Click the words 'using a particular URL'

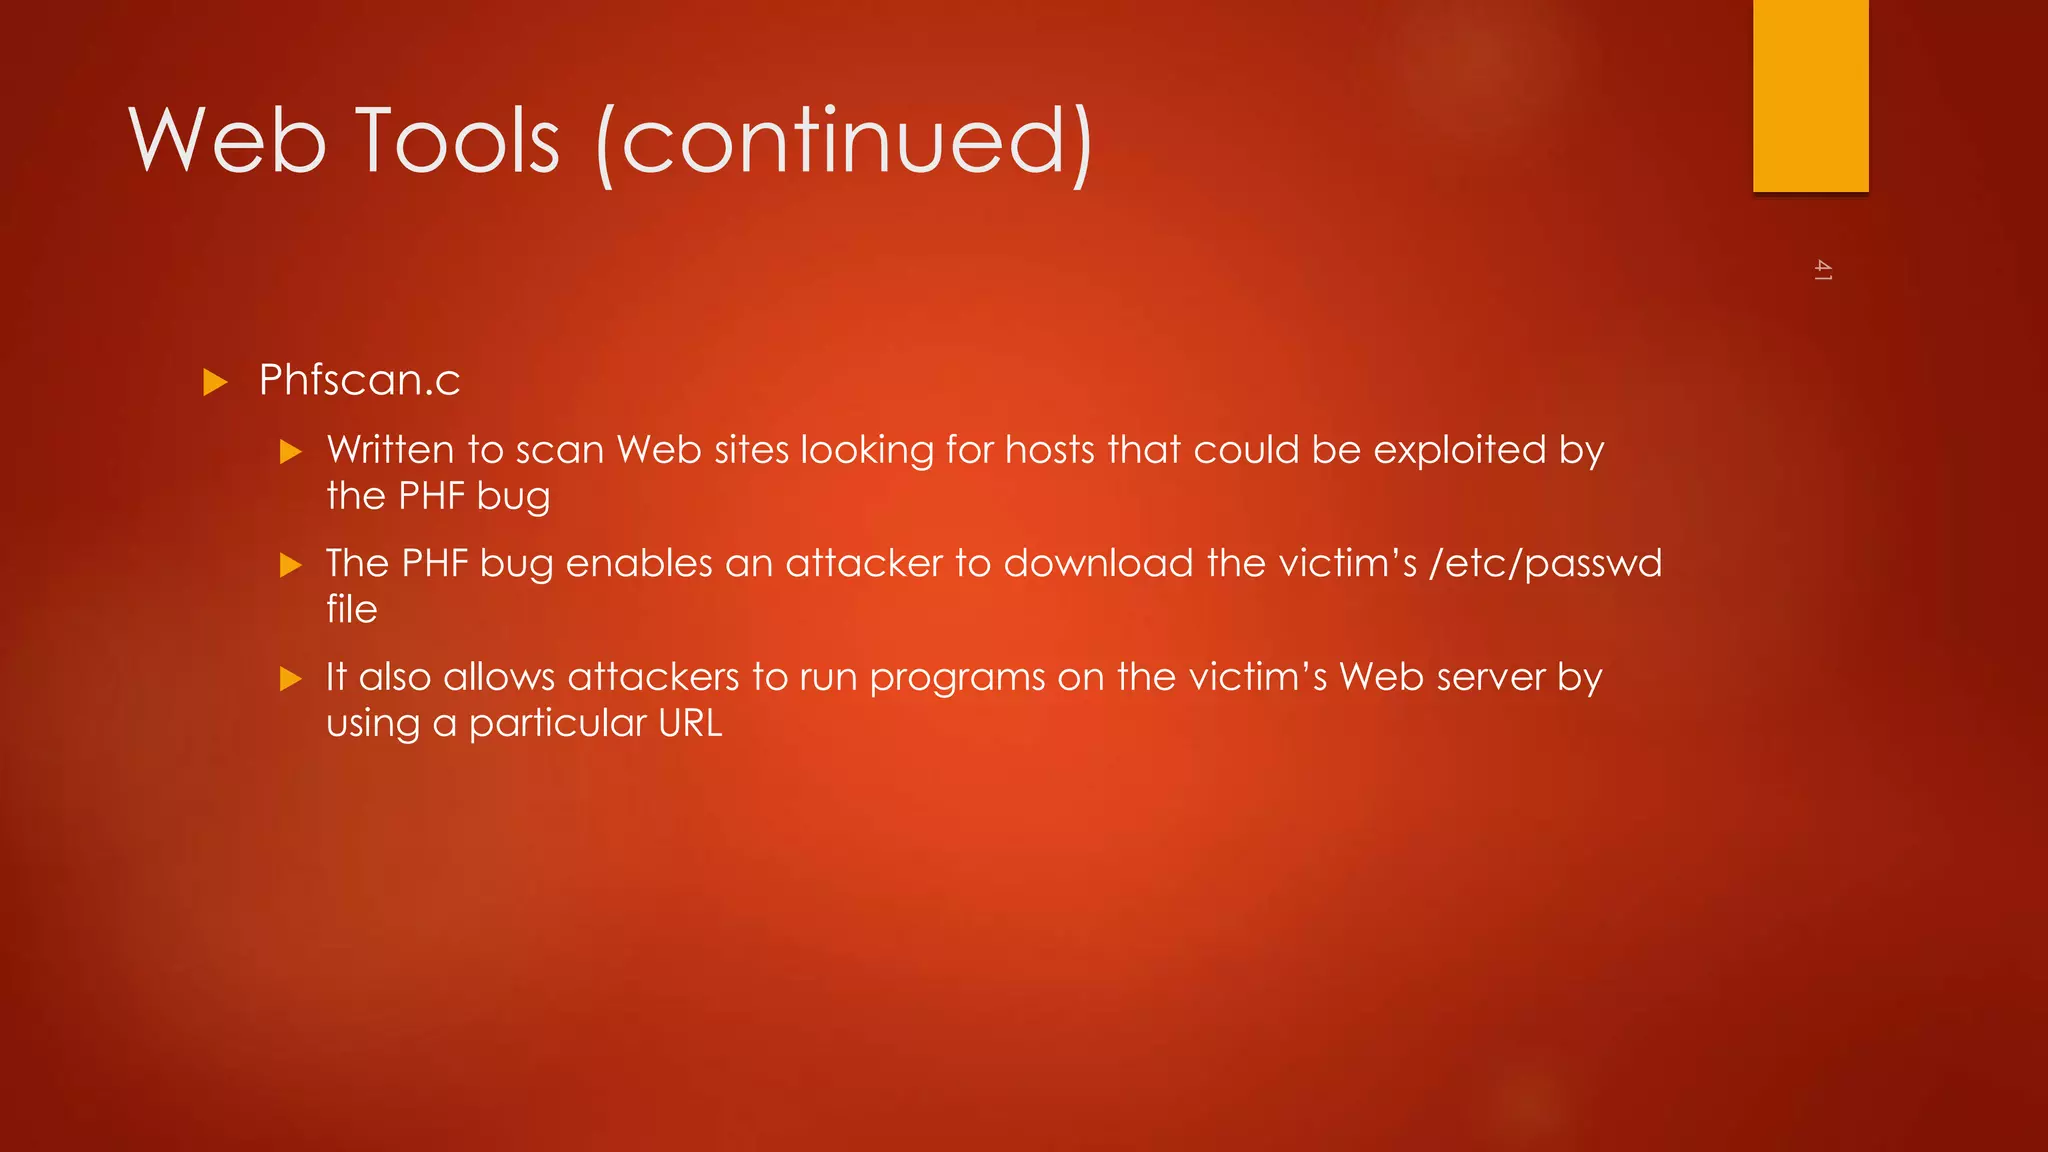click(524, 724)
